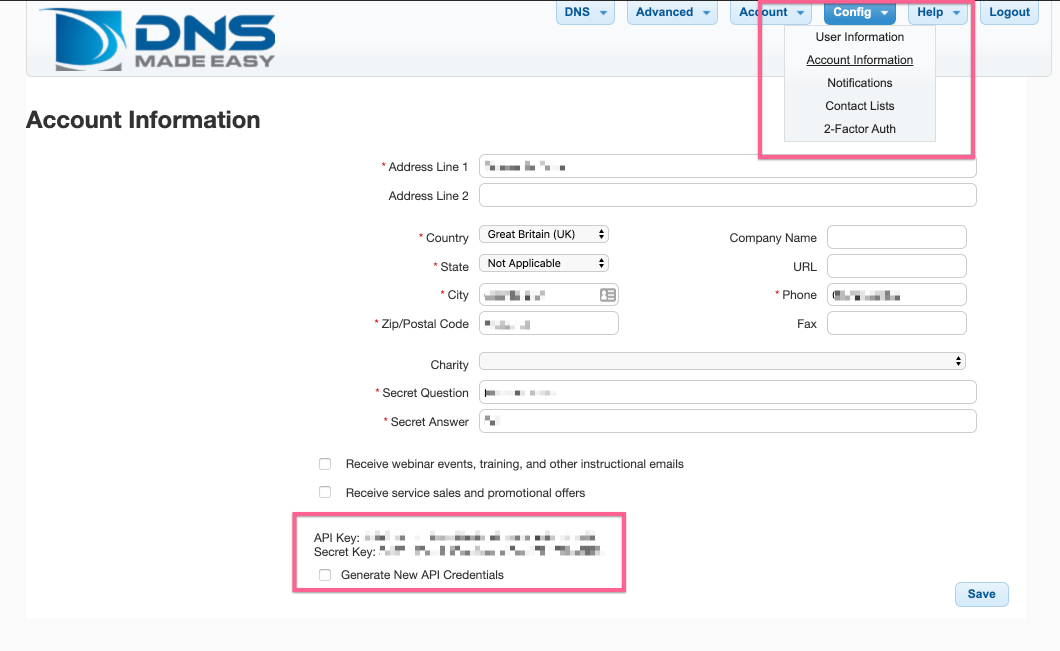
Task: Open the Help menu
Action: click(938, 12)
